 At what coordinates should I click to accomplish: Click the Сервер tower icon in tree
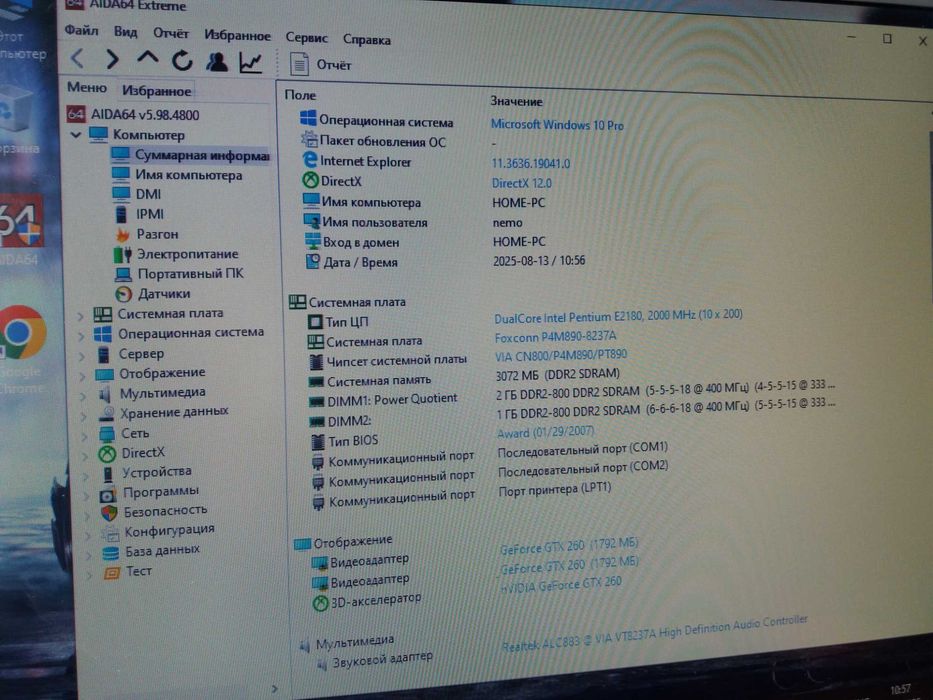104,355
